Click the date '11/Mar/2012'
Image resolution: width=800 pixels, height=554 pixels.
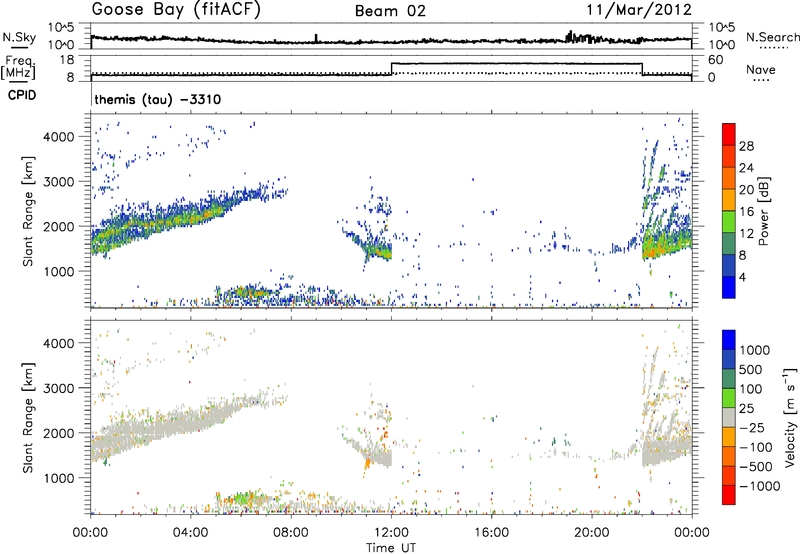click(639, 10)
